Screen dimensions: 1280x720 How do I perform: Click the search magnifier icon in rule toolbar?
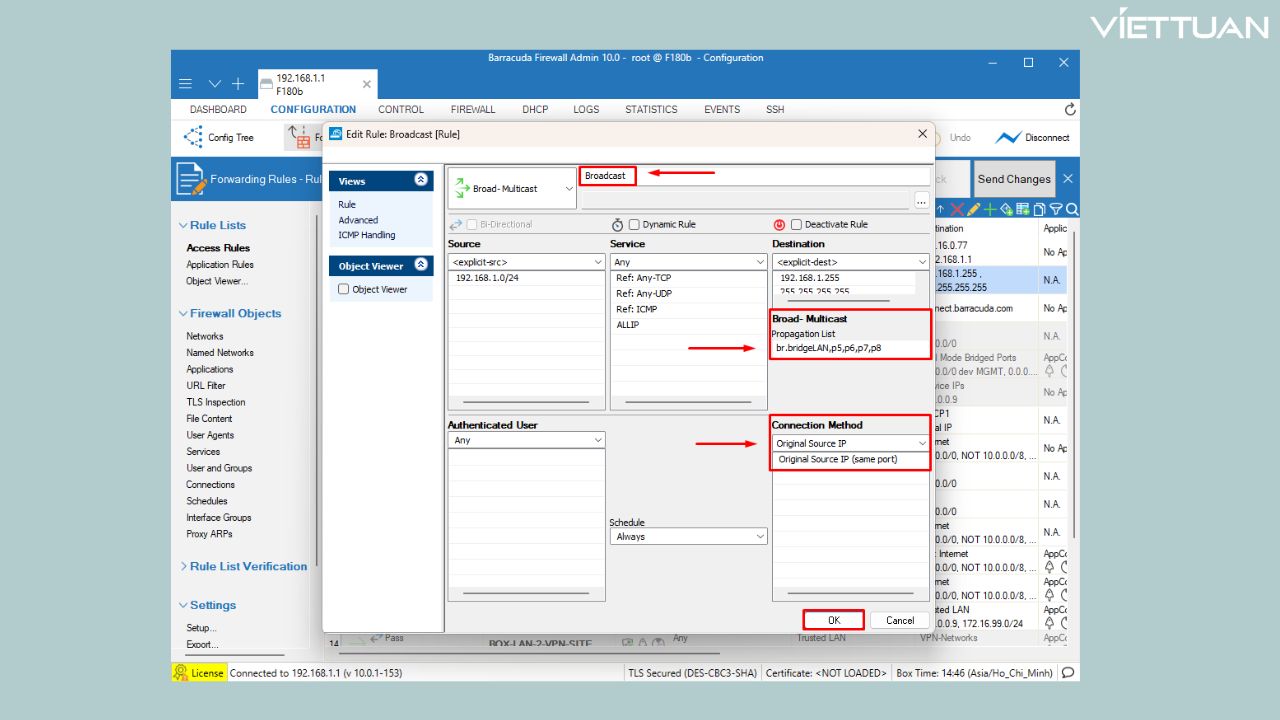(1072, 209)
